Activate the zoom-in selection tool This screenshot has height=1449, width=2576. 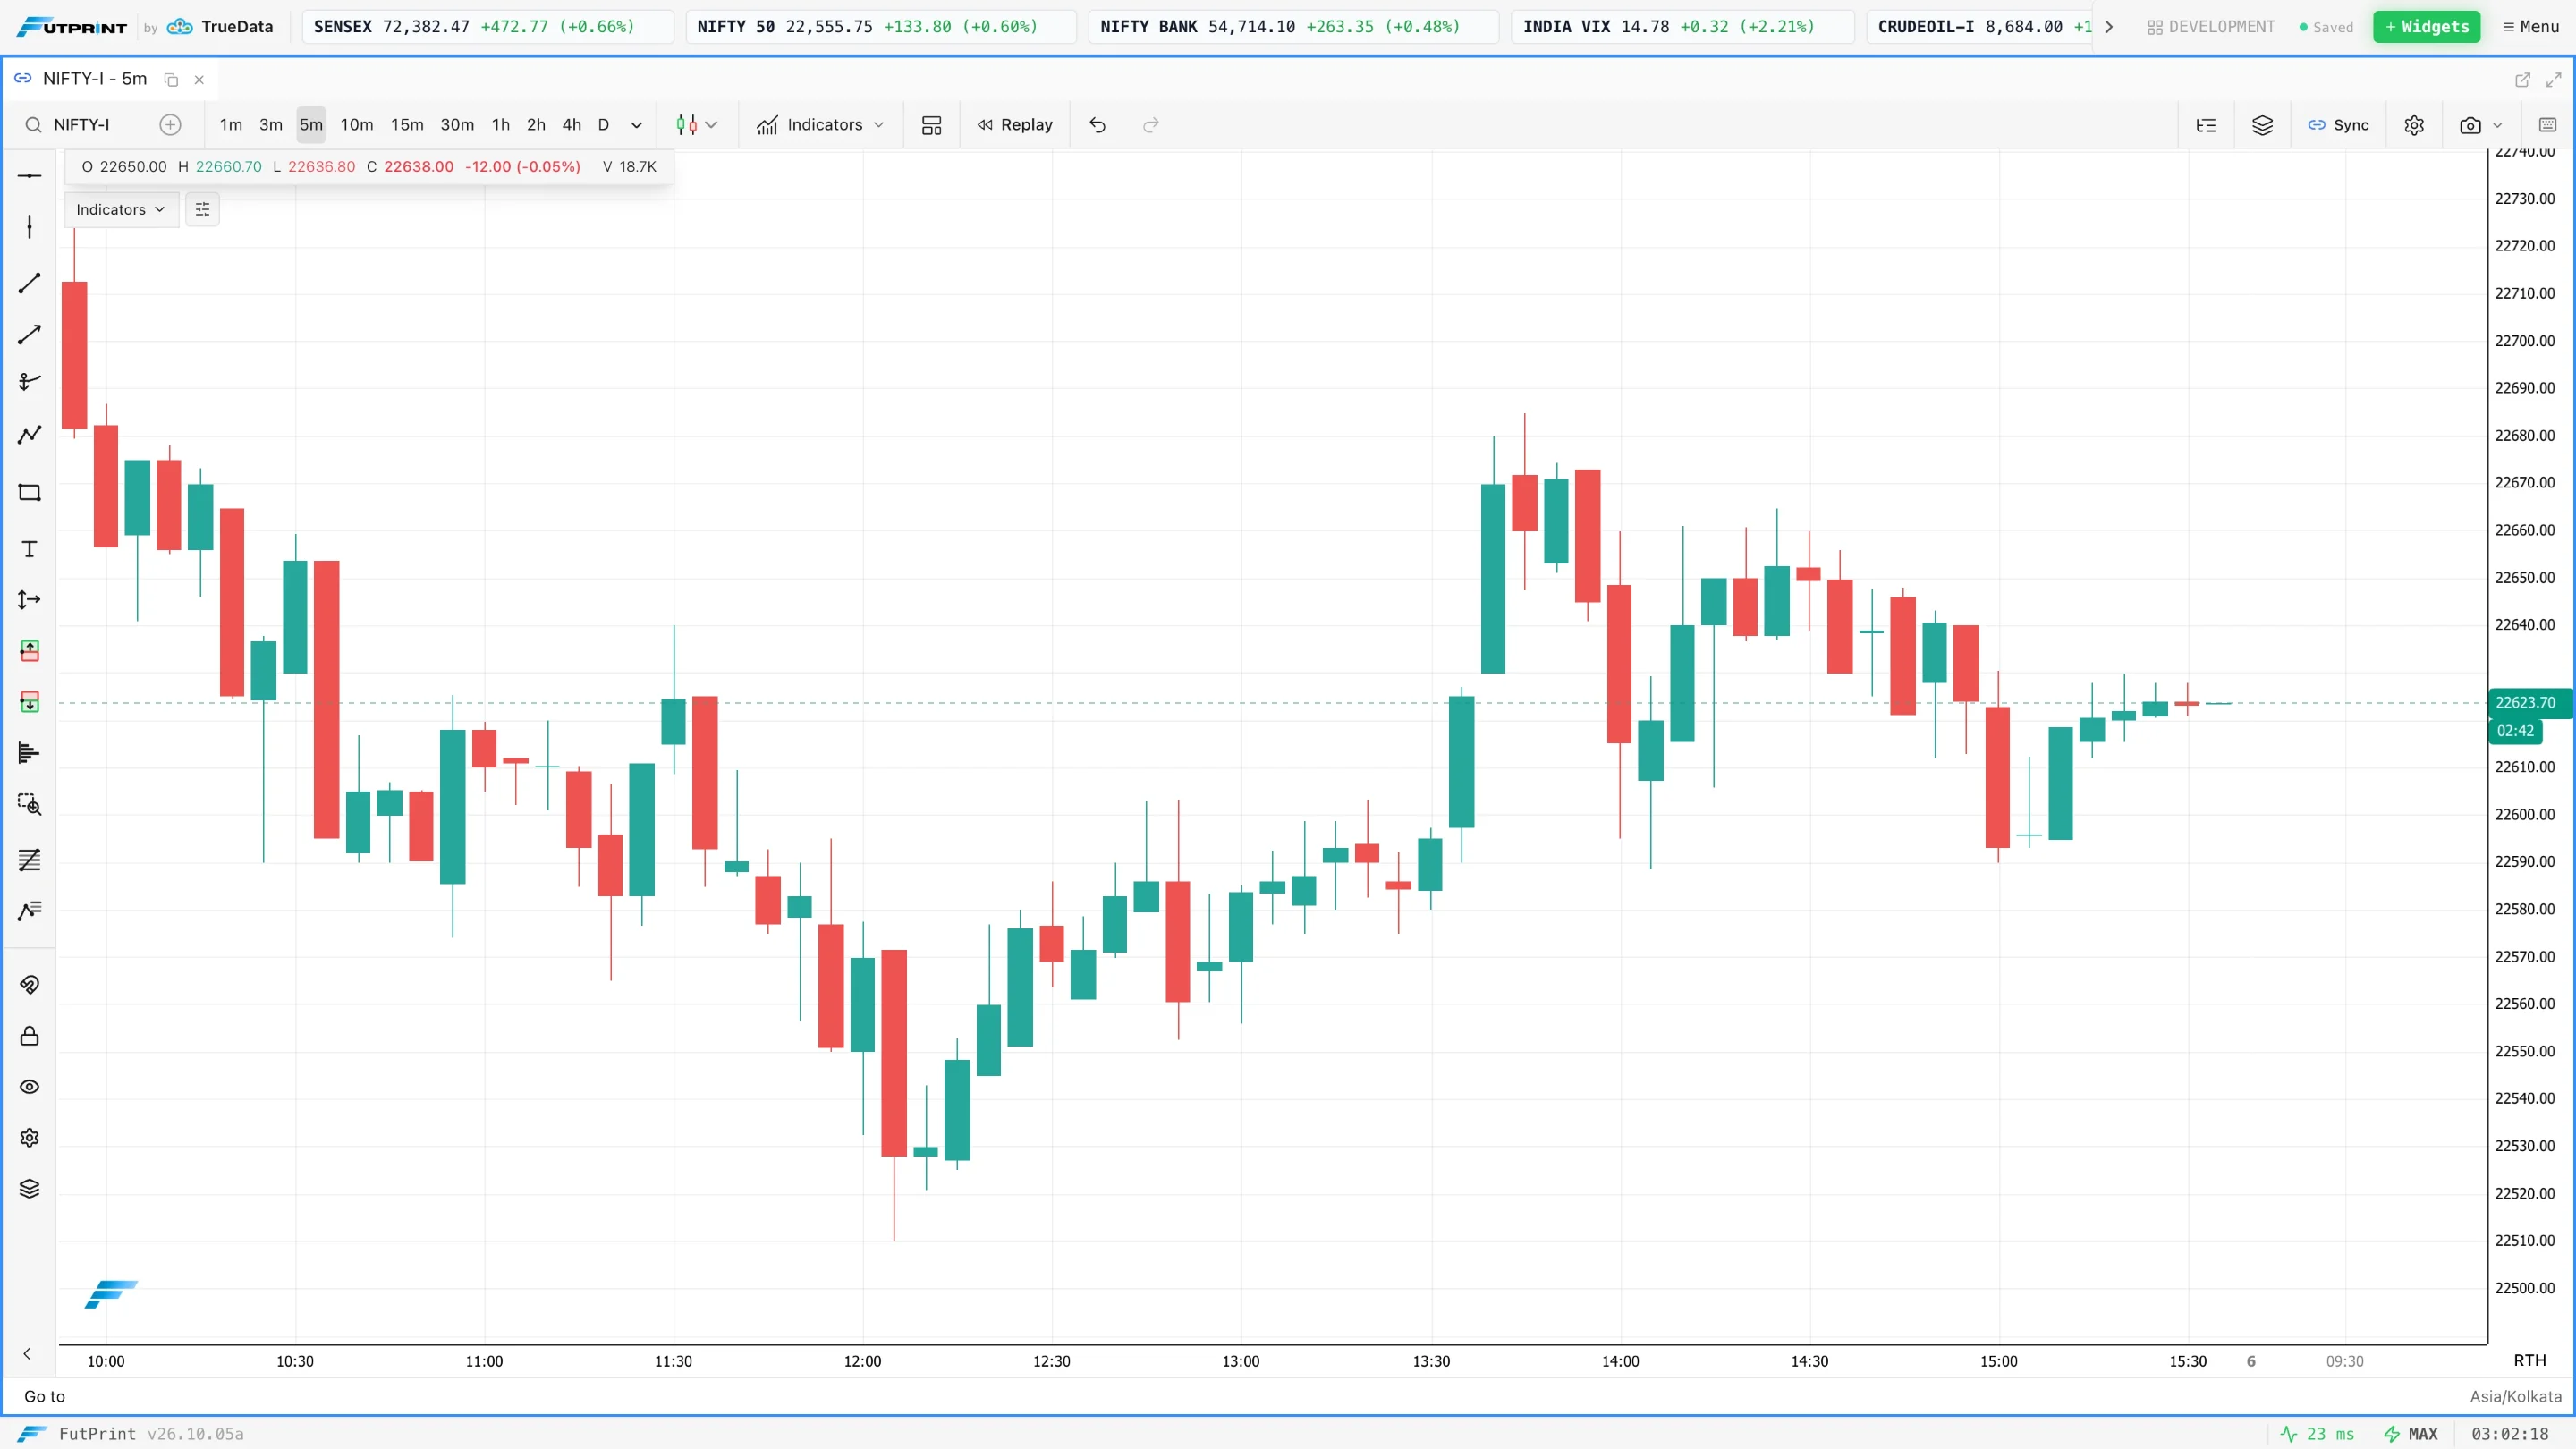(29, 804)
